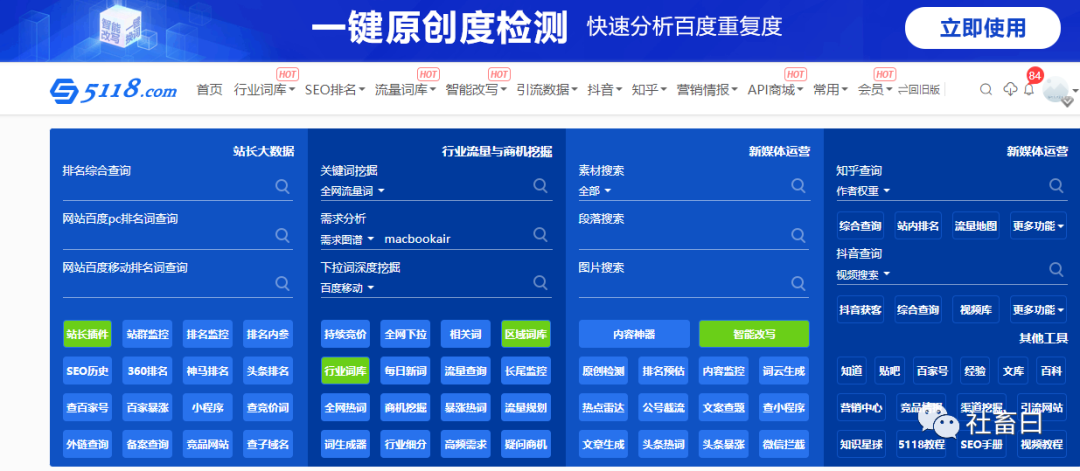Focus the 需求分析 input containing macbookair

(x=455, y=239)
